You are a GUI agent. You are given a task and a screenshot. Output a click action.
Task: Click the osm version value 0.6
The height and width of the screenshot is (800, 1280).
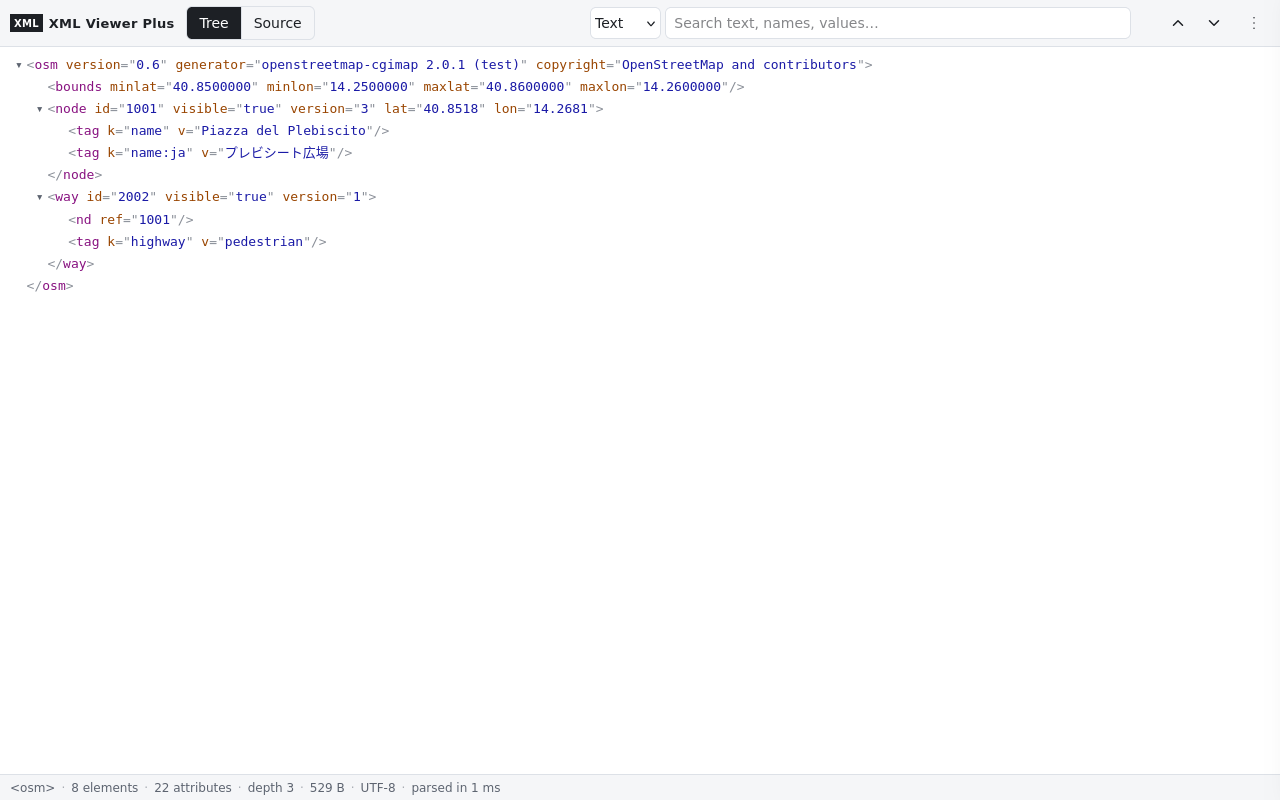pos(148,65)
